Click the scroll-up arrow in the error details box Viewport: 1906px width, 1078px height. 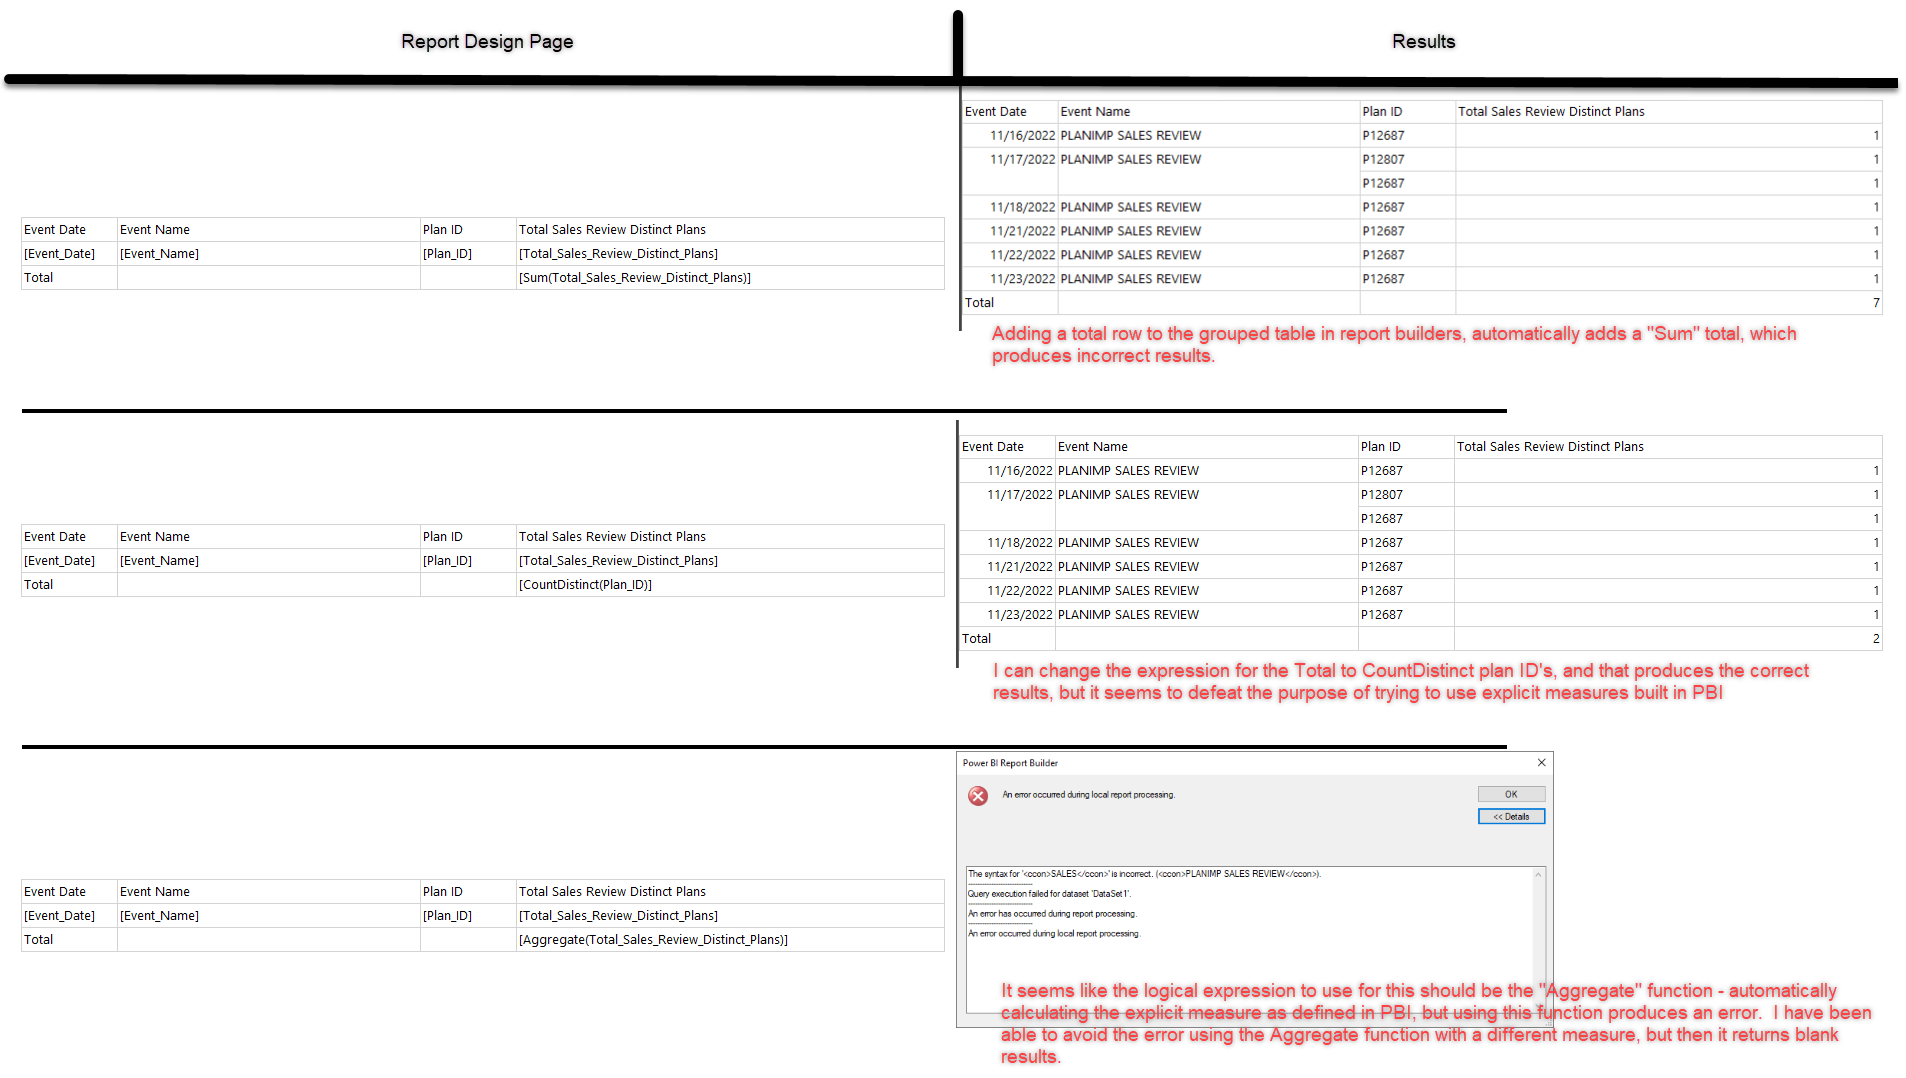(x=1537, y=873)
